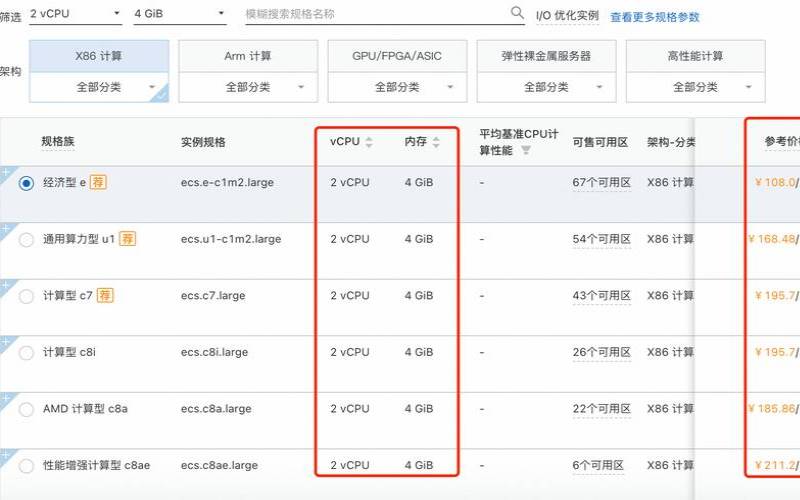Switch to GPU/FPGA/ASIC architecture tab
The image size is (800, 500).
coord(397,56)
